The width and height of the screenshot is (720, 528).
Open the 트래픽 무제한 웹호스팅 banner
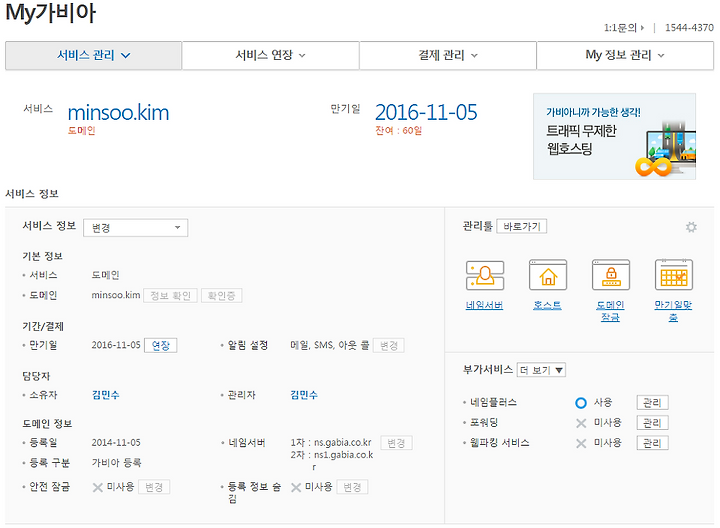[x=614, y=136]
